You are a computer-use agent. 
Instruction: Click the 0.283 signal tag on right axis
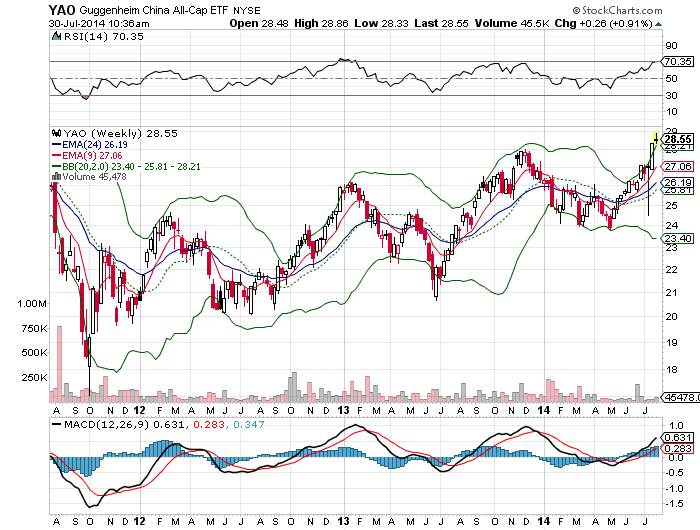(678, 448)
